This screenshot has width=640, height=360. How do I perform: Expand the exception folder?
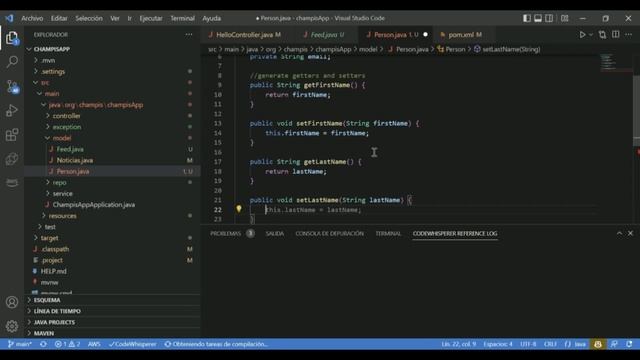(112, 127)
